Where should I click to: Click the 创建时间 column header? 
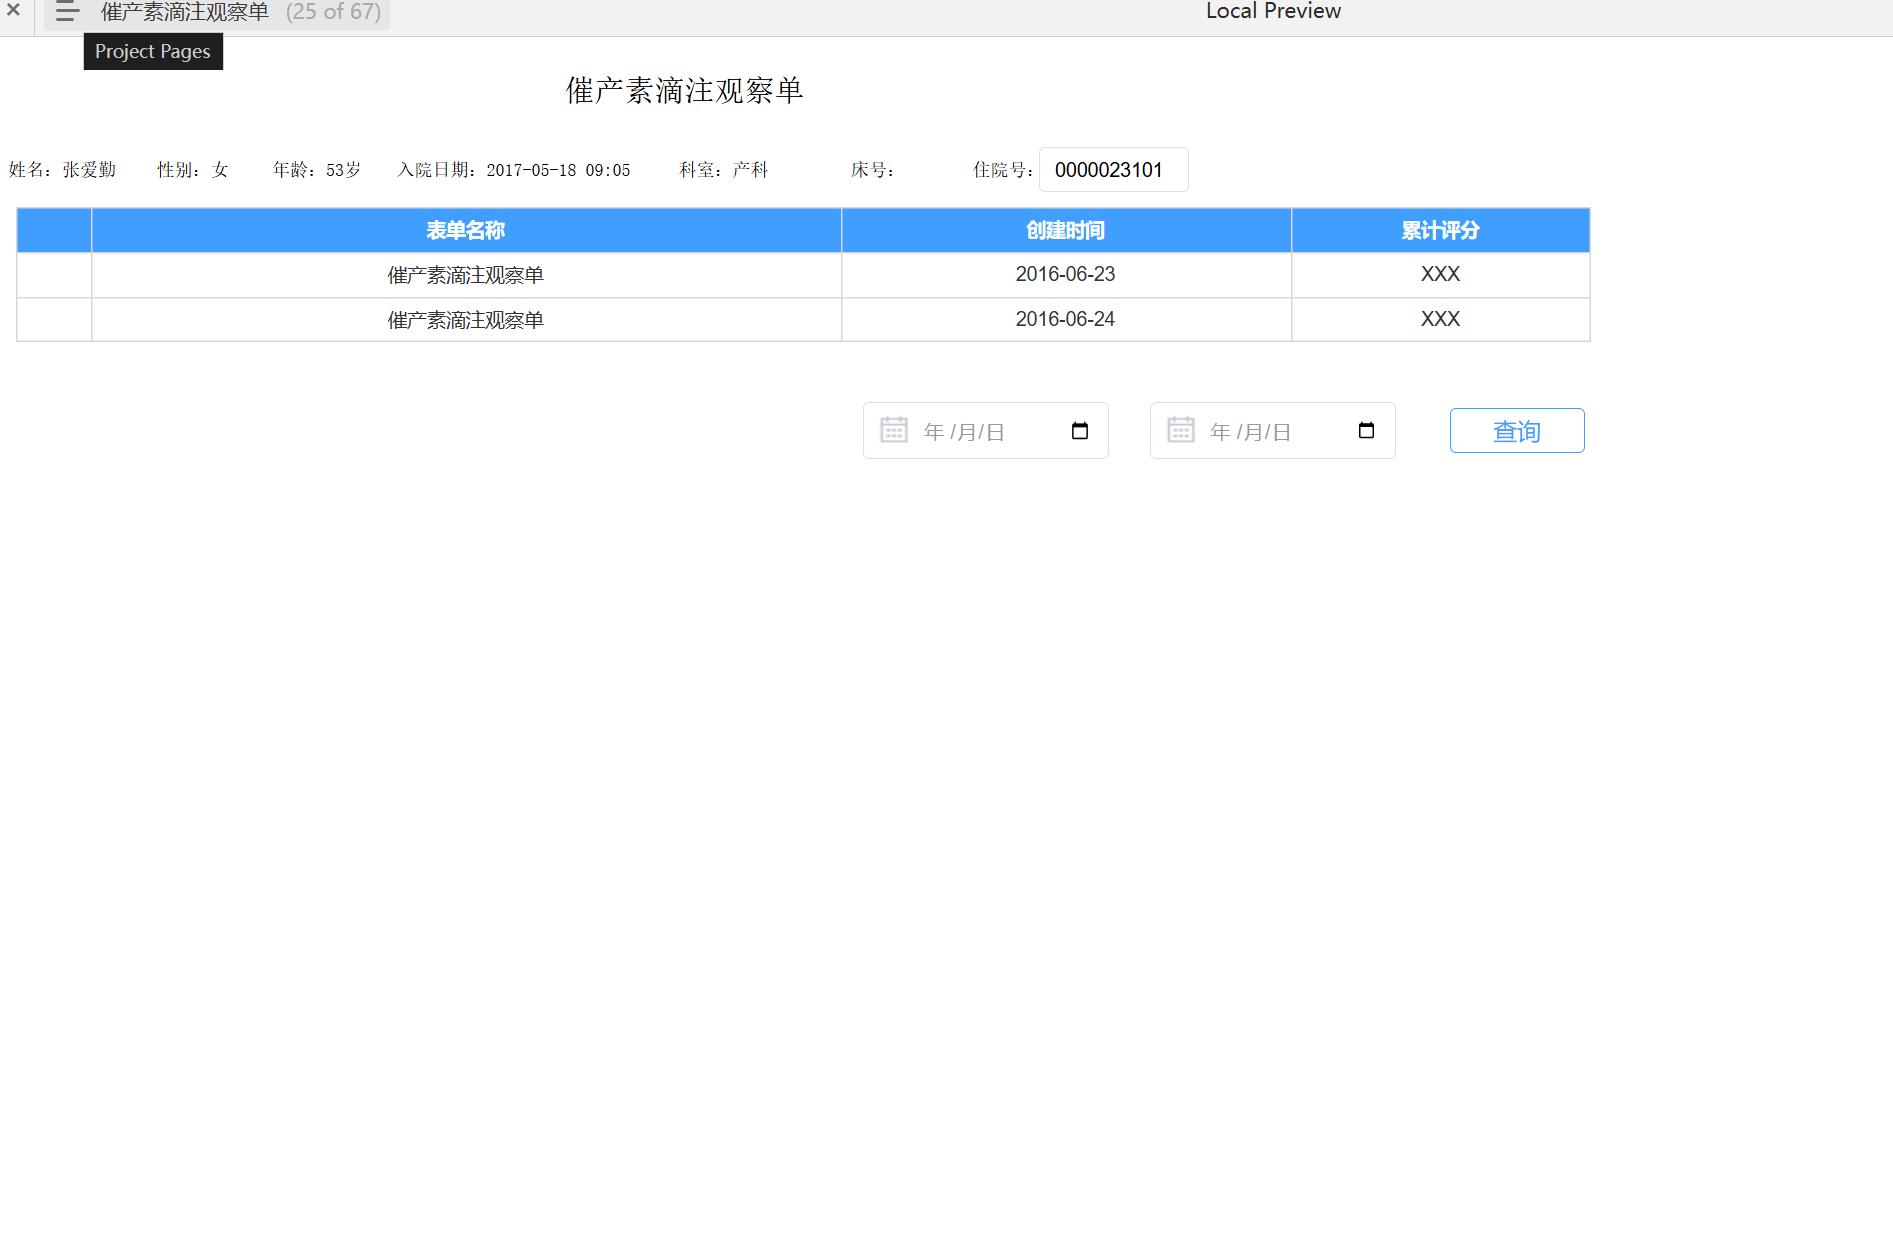(1066, 230)
